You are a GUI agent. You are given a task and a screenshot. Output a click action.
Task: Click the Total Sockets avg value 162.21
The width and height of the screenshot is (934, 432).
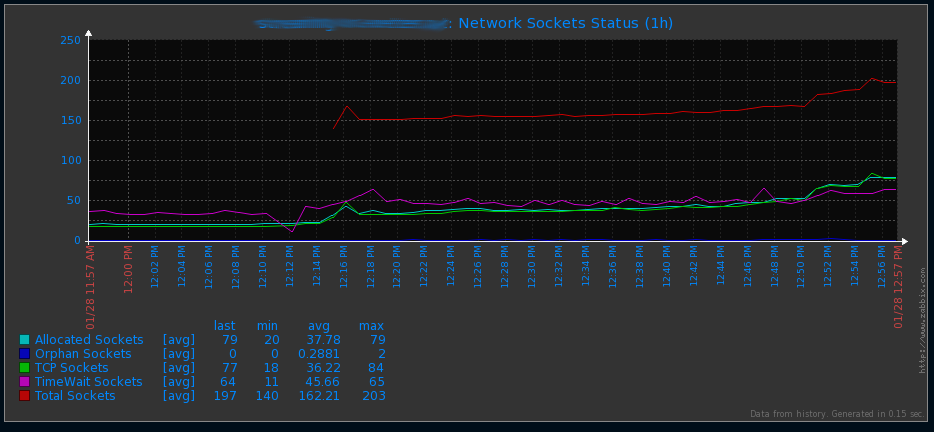320,396
